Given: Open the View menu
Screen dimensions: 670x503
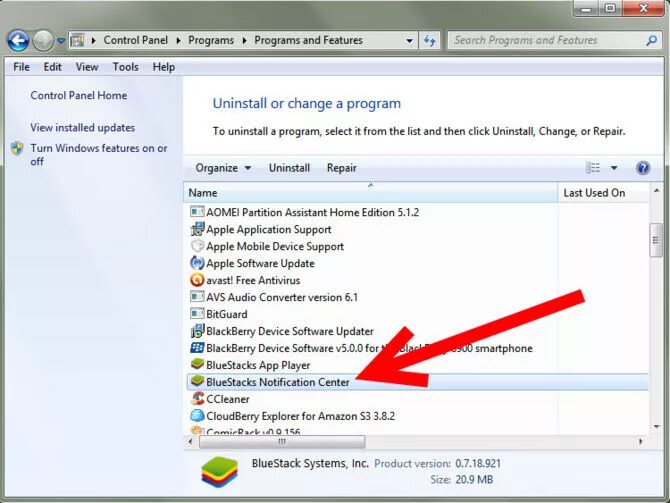Looking at the screenshot, I should tap(87, 67).
